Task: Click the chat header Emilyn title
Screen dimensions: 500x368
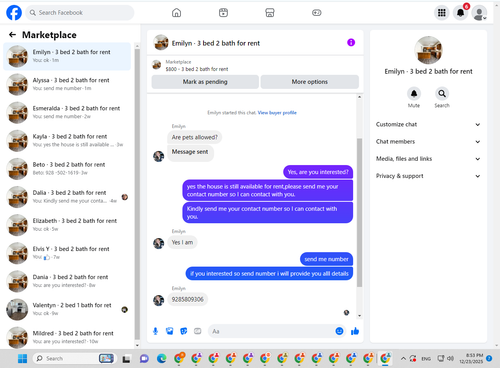Action: (216, 43)
